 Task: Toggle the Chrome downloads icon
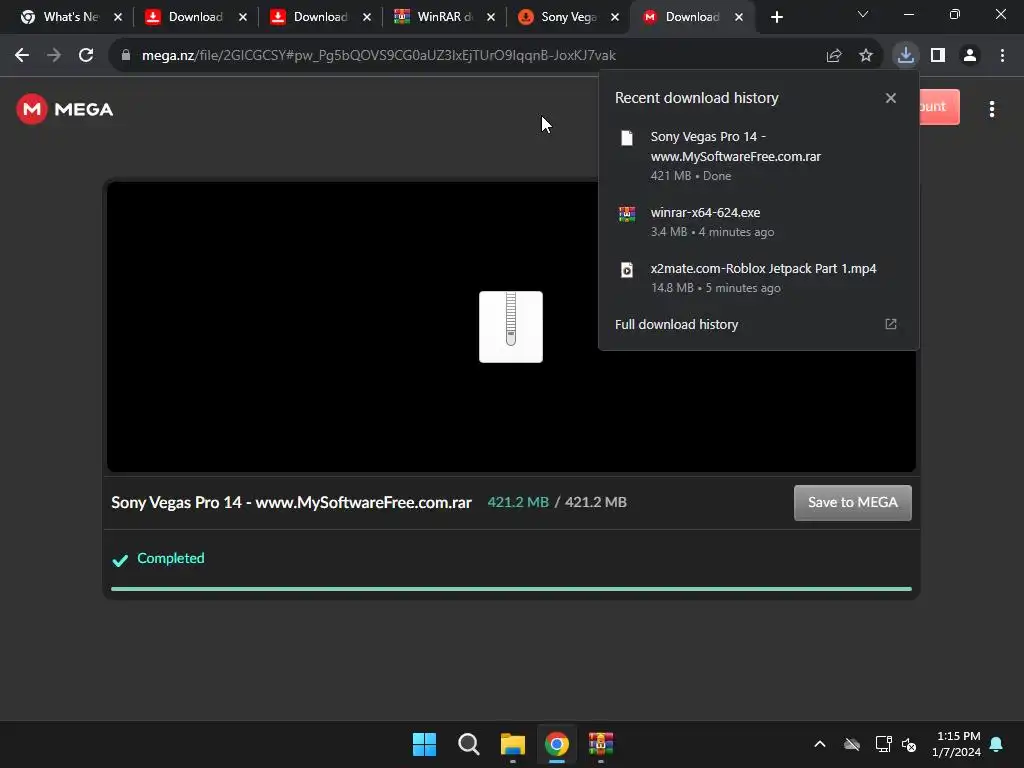(x=905, y=56)
